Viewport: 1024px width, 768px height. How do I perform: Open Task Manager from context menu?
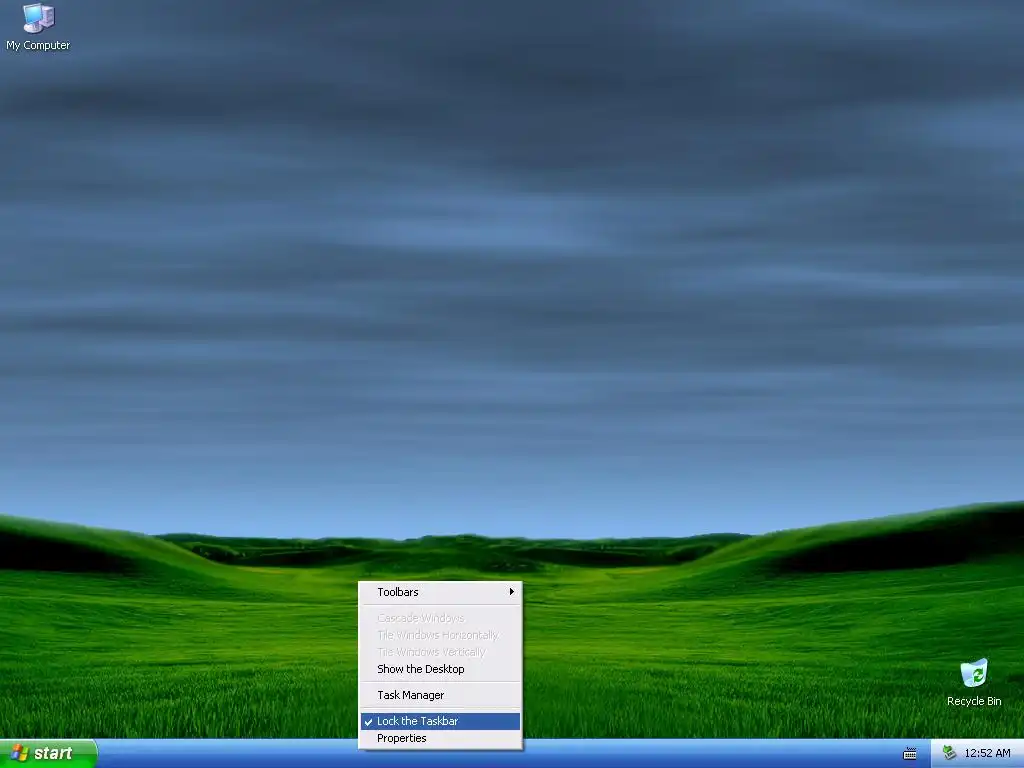tap(440, 695)
